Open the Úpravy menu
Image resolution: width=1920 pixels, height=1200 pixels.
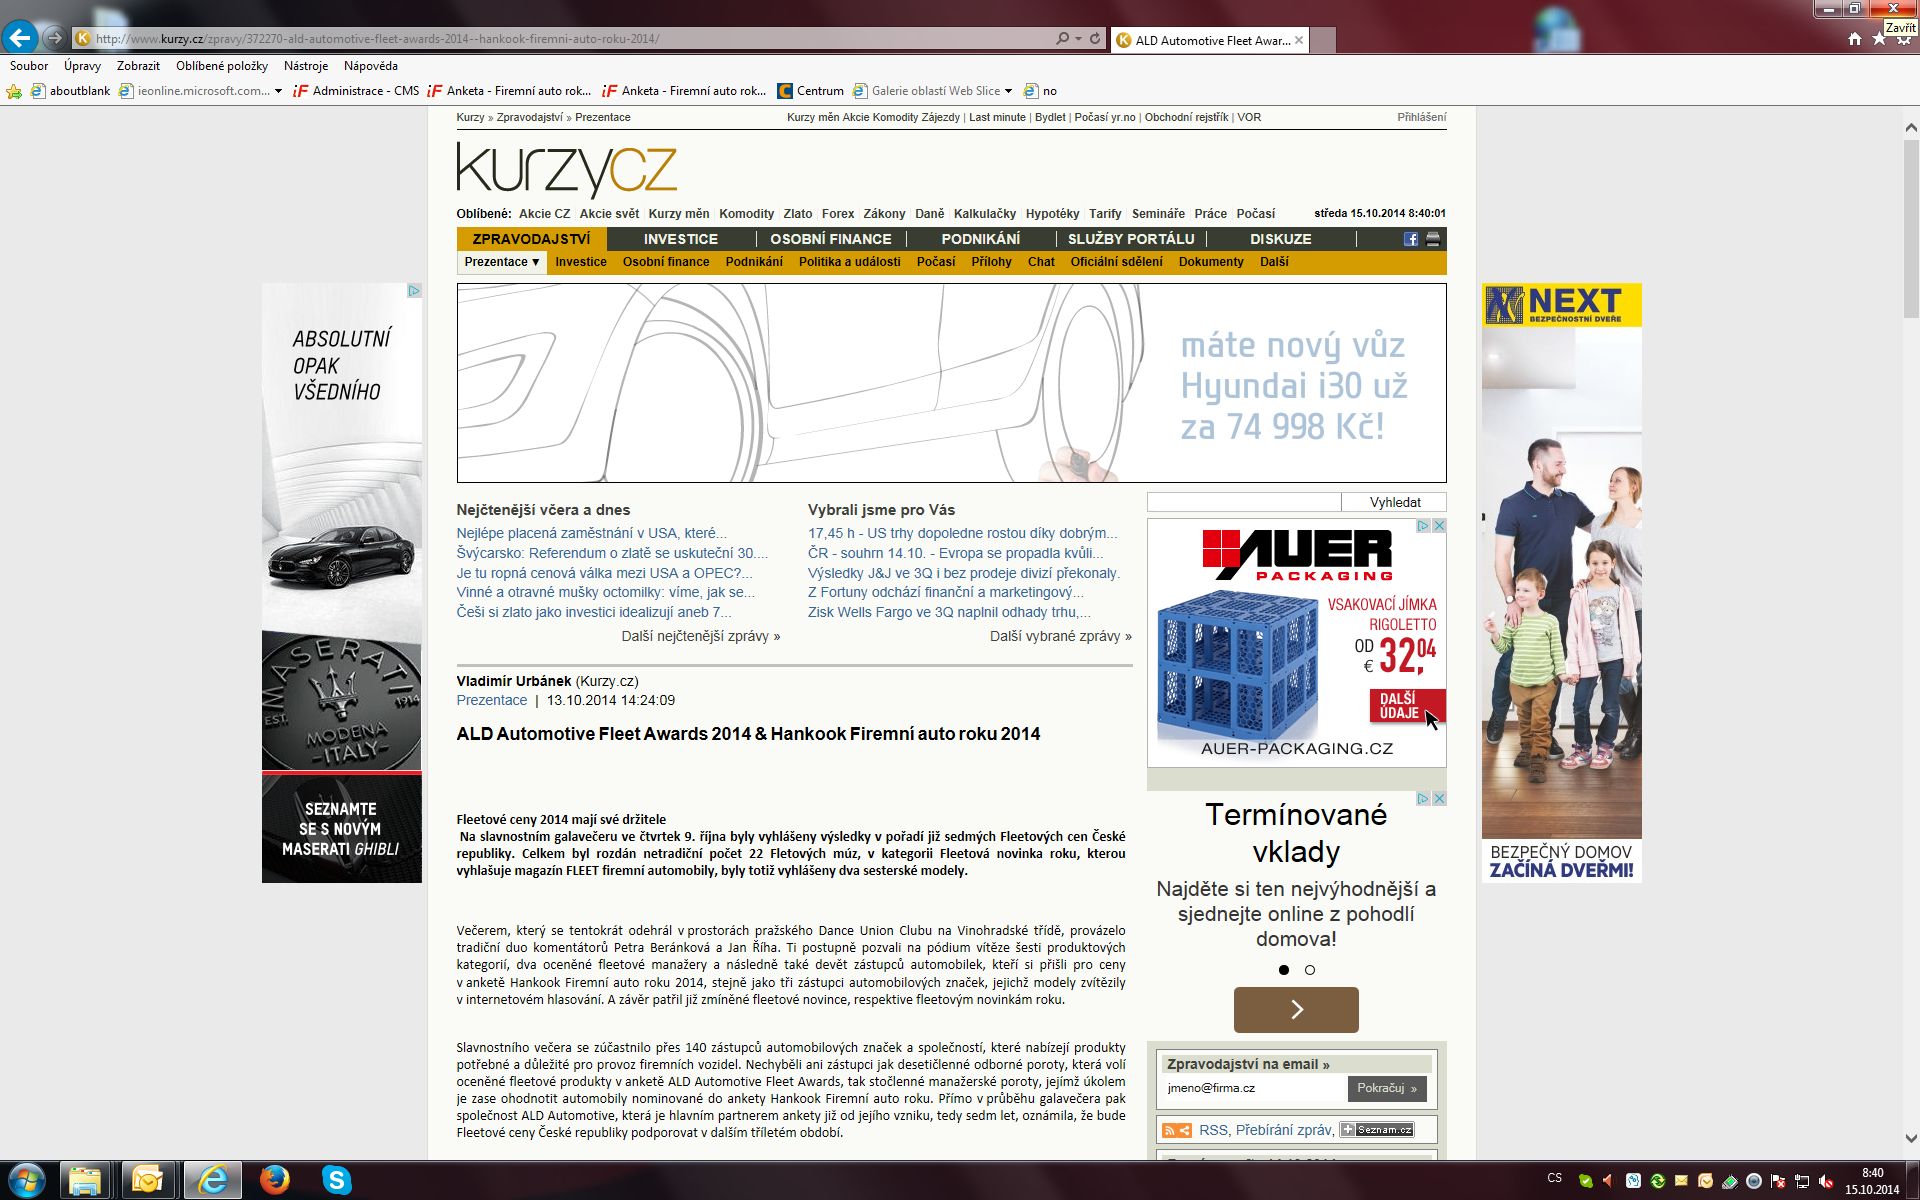click(82, 66)
